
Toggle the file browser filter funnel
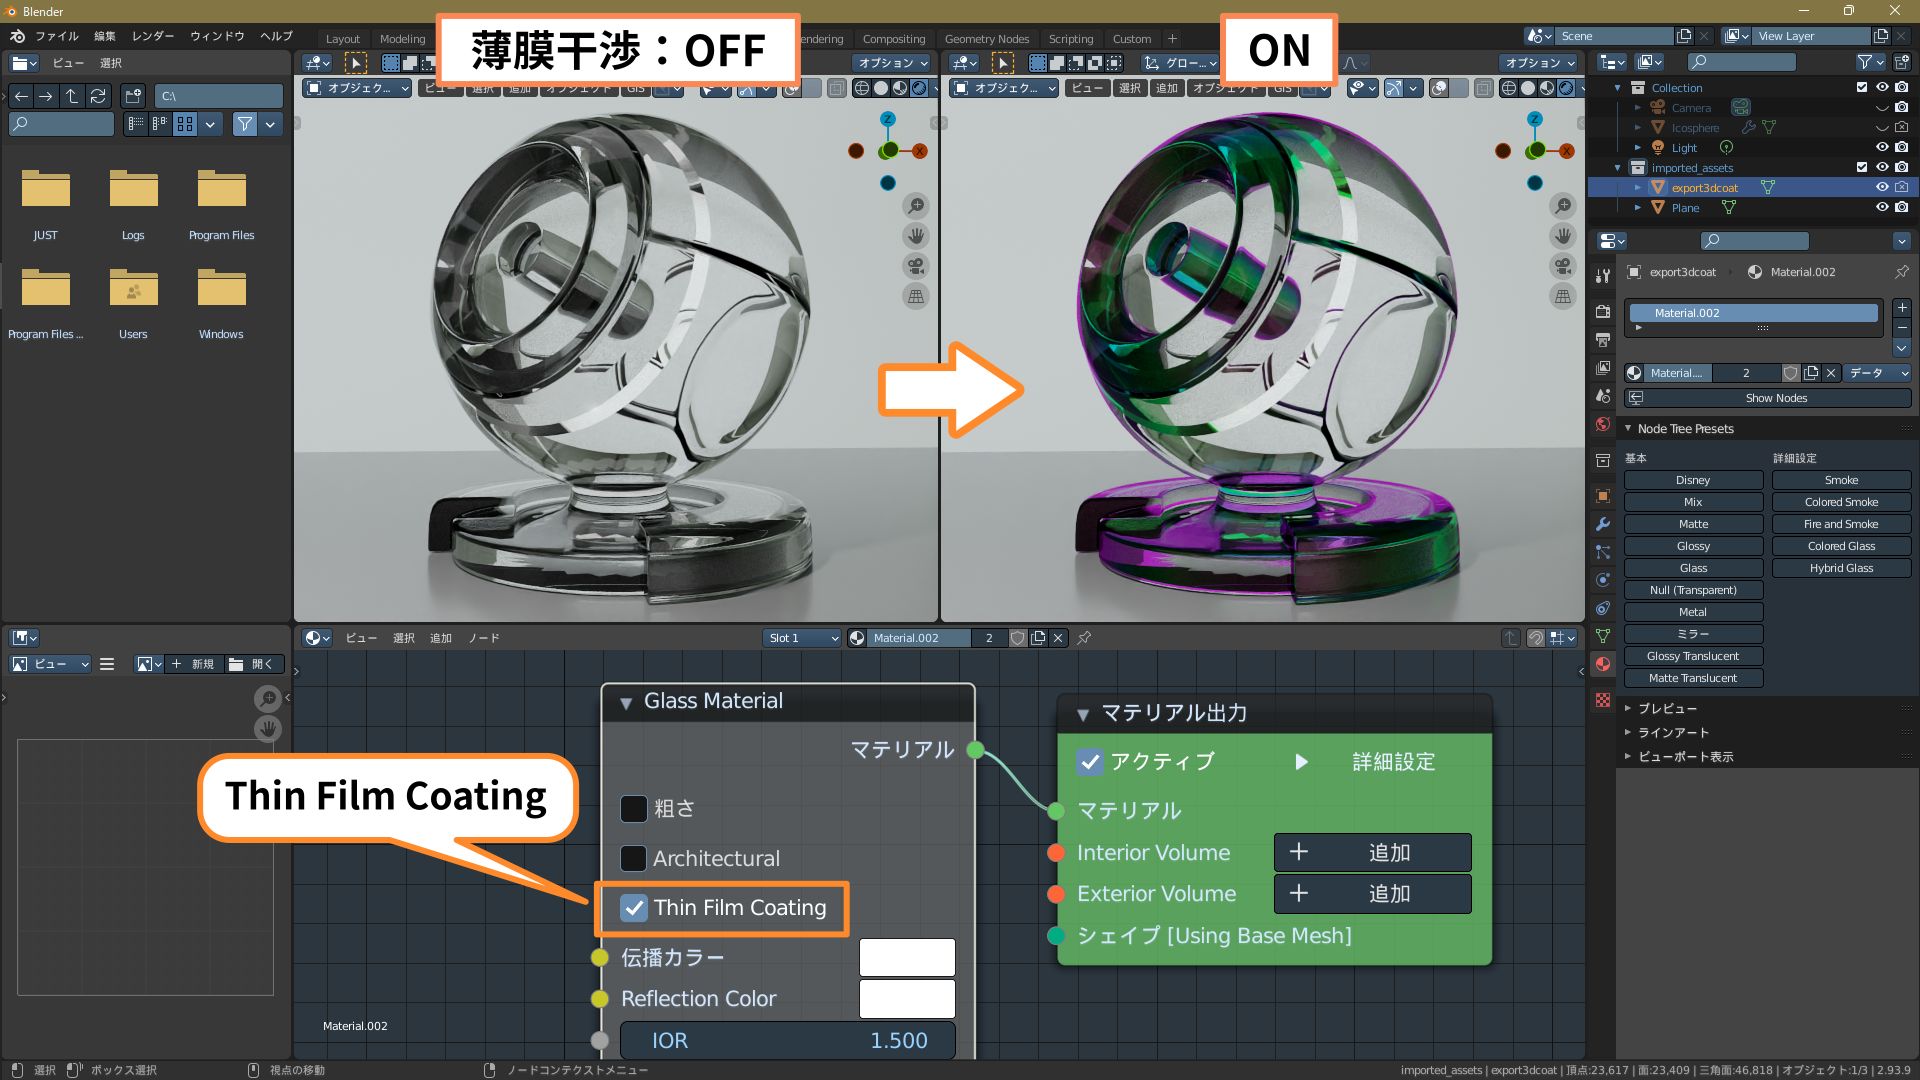[244, 124]
